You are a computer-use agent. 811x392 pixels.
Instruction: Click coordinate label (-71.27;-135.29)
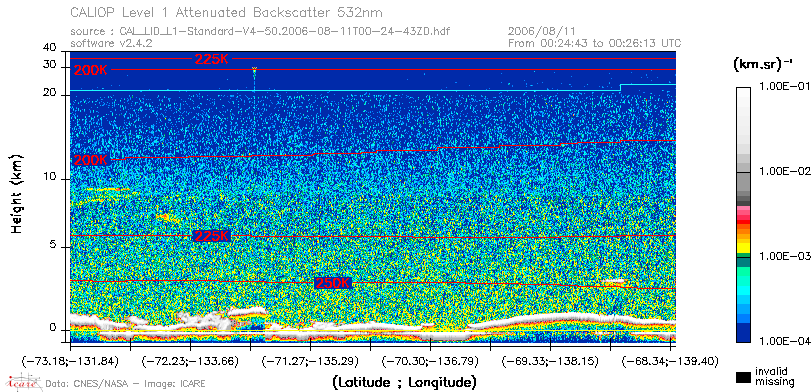tap(309, 361)
